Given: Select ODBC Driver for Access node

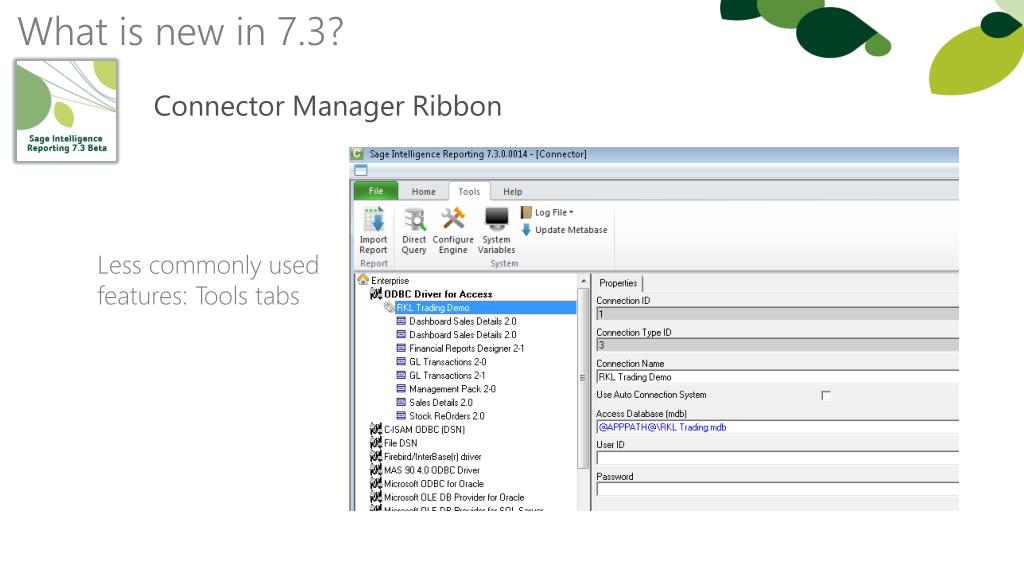Looking at the screenshot, I should click(438, 294).
